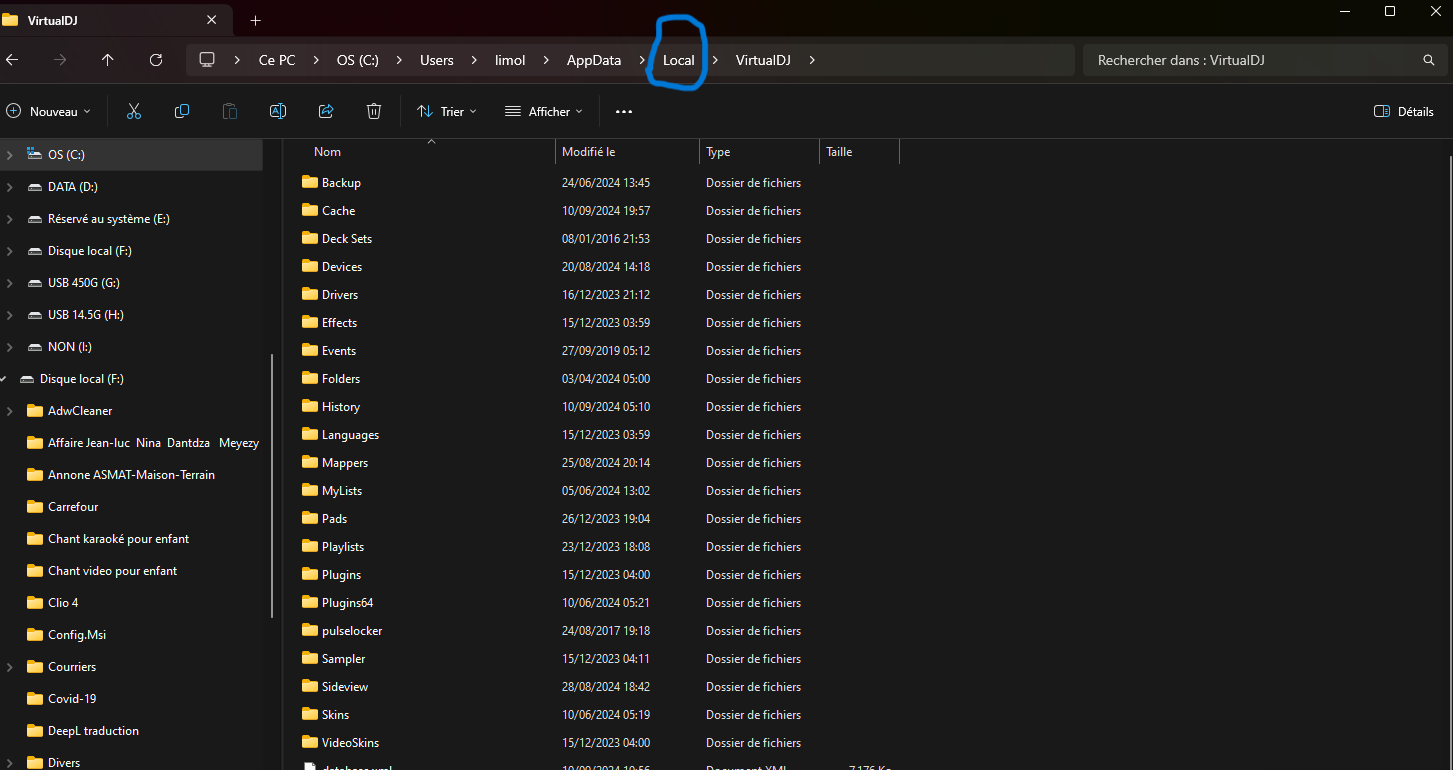The height and width of the screenshot is (770, 1453).
Task: Click the USB 450G (G:) drive icon
Action: tap(35, 283)
